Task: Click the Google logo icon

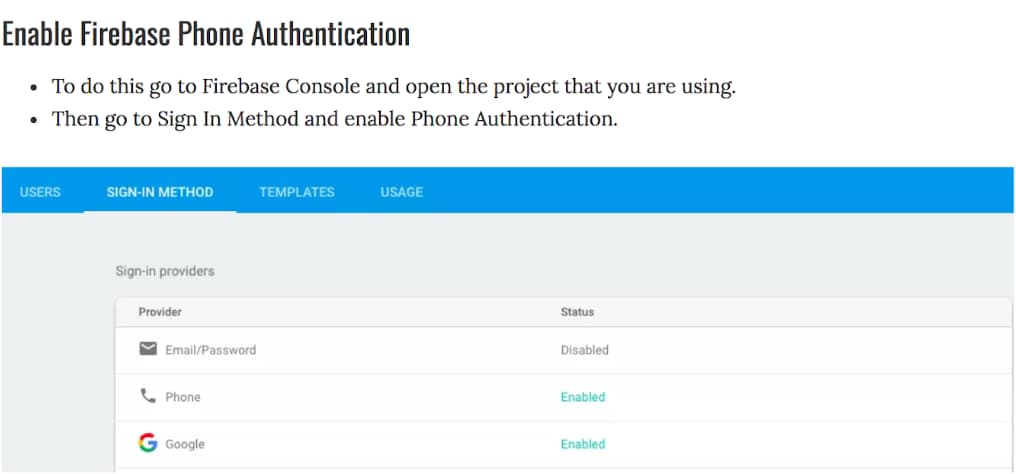Action: coord(148,444)
